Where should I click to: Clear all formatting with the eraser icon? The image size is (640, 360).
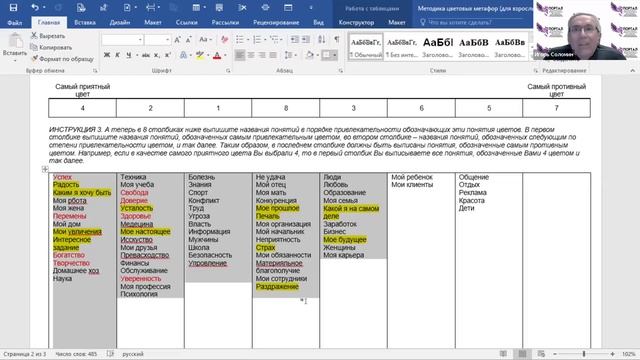[224, 40]
